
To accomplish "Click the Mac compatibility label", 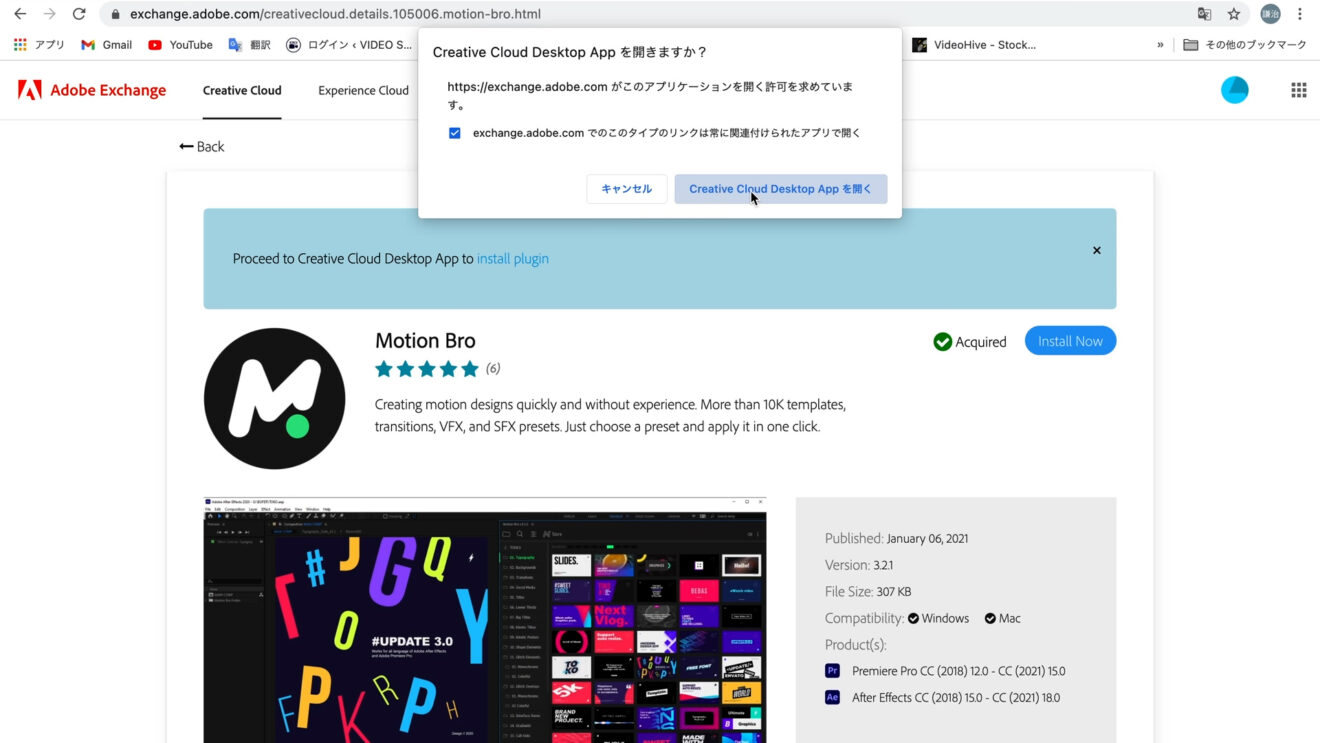I will 1010,618.
